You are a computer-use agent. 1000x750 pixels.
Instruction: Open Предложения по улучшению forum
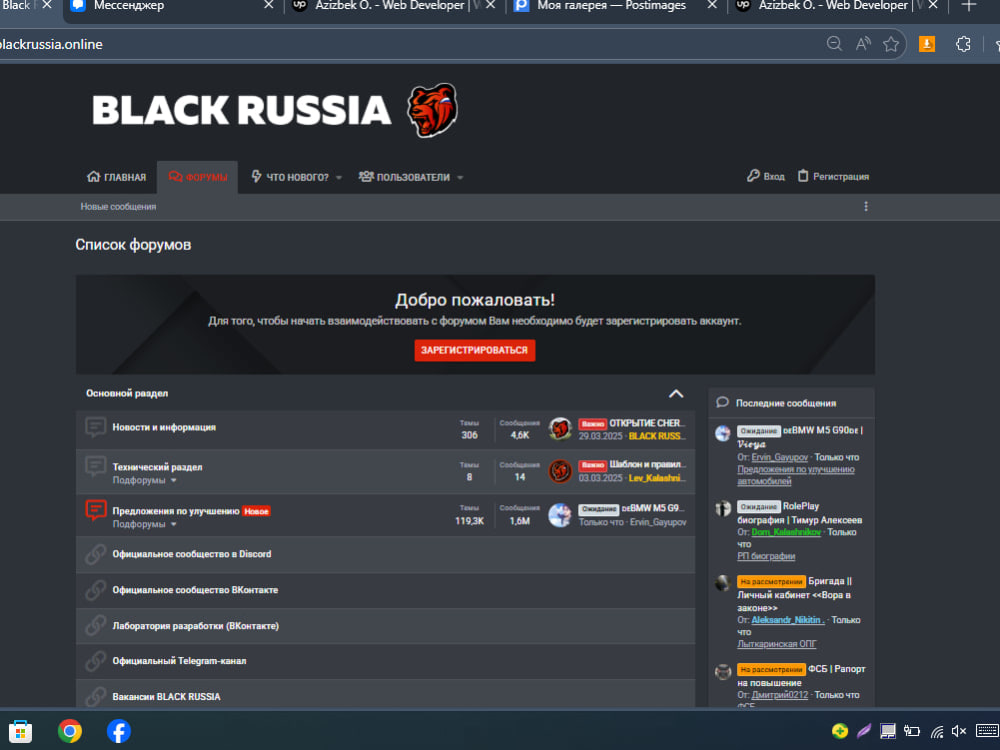(175, 511)
